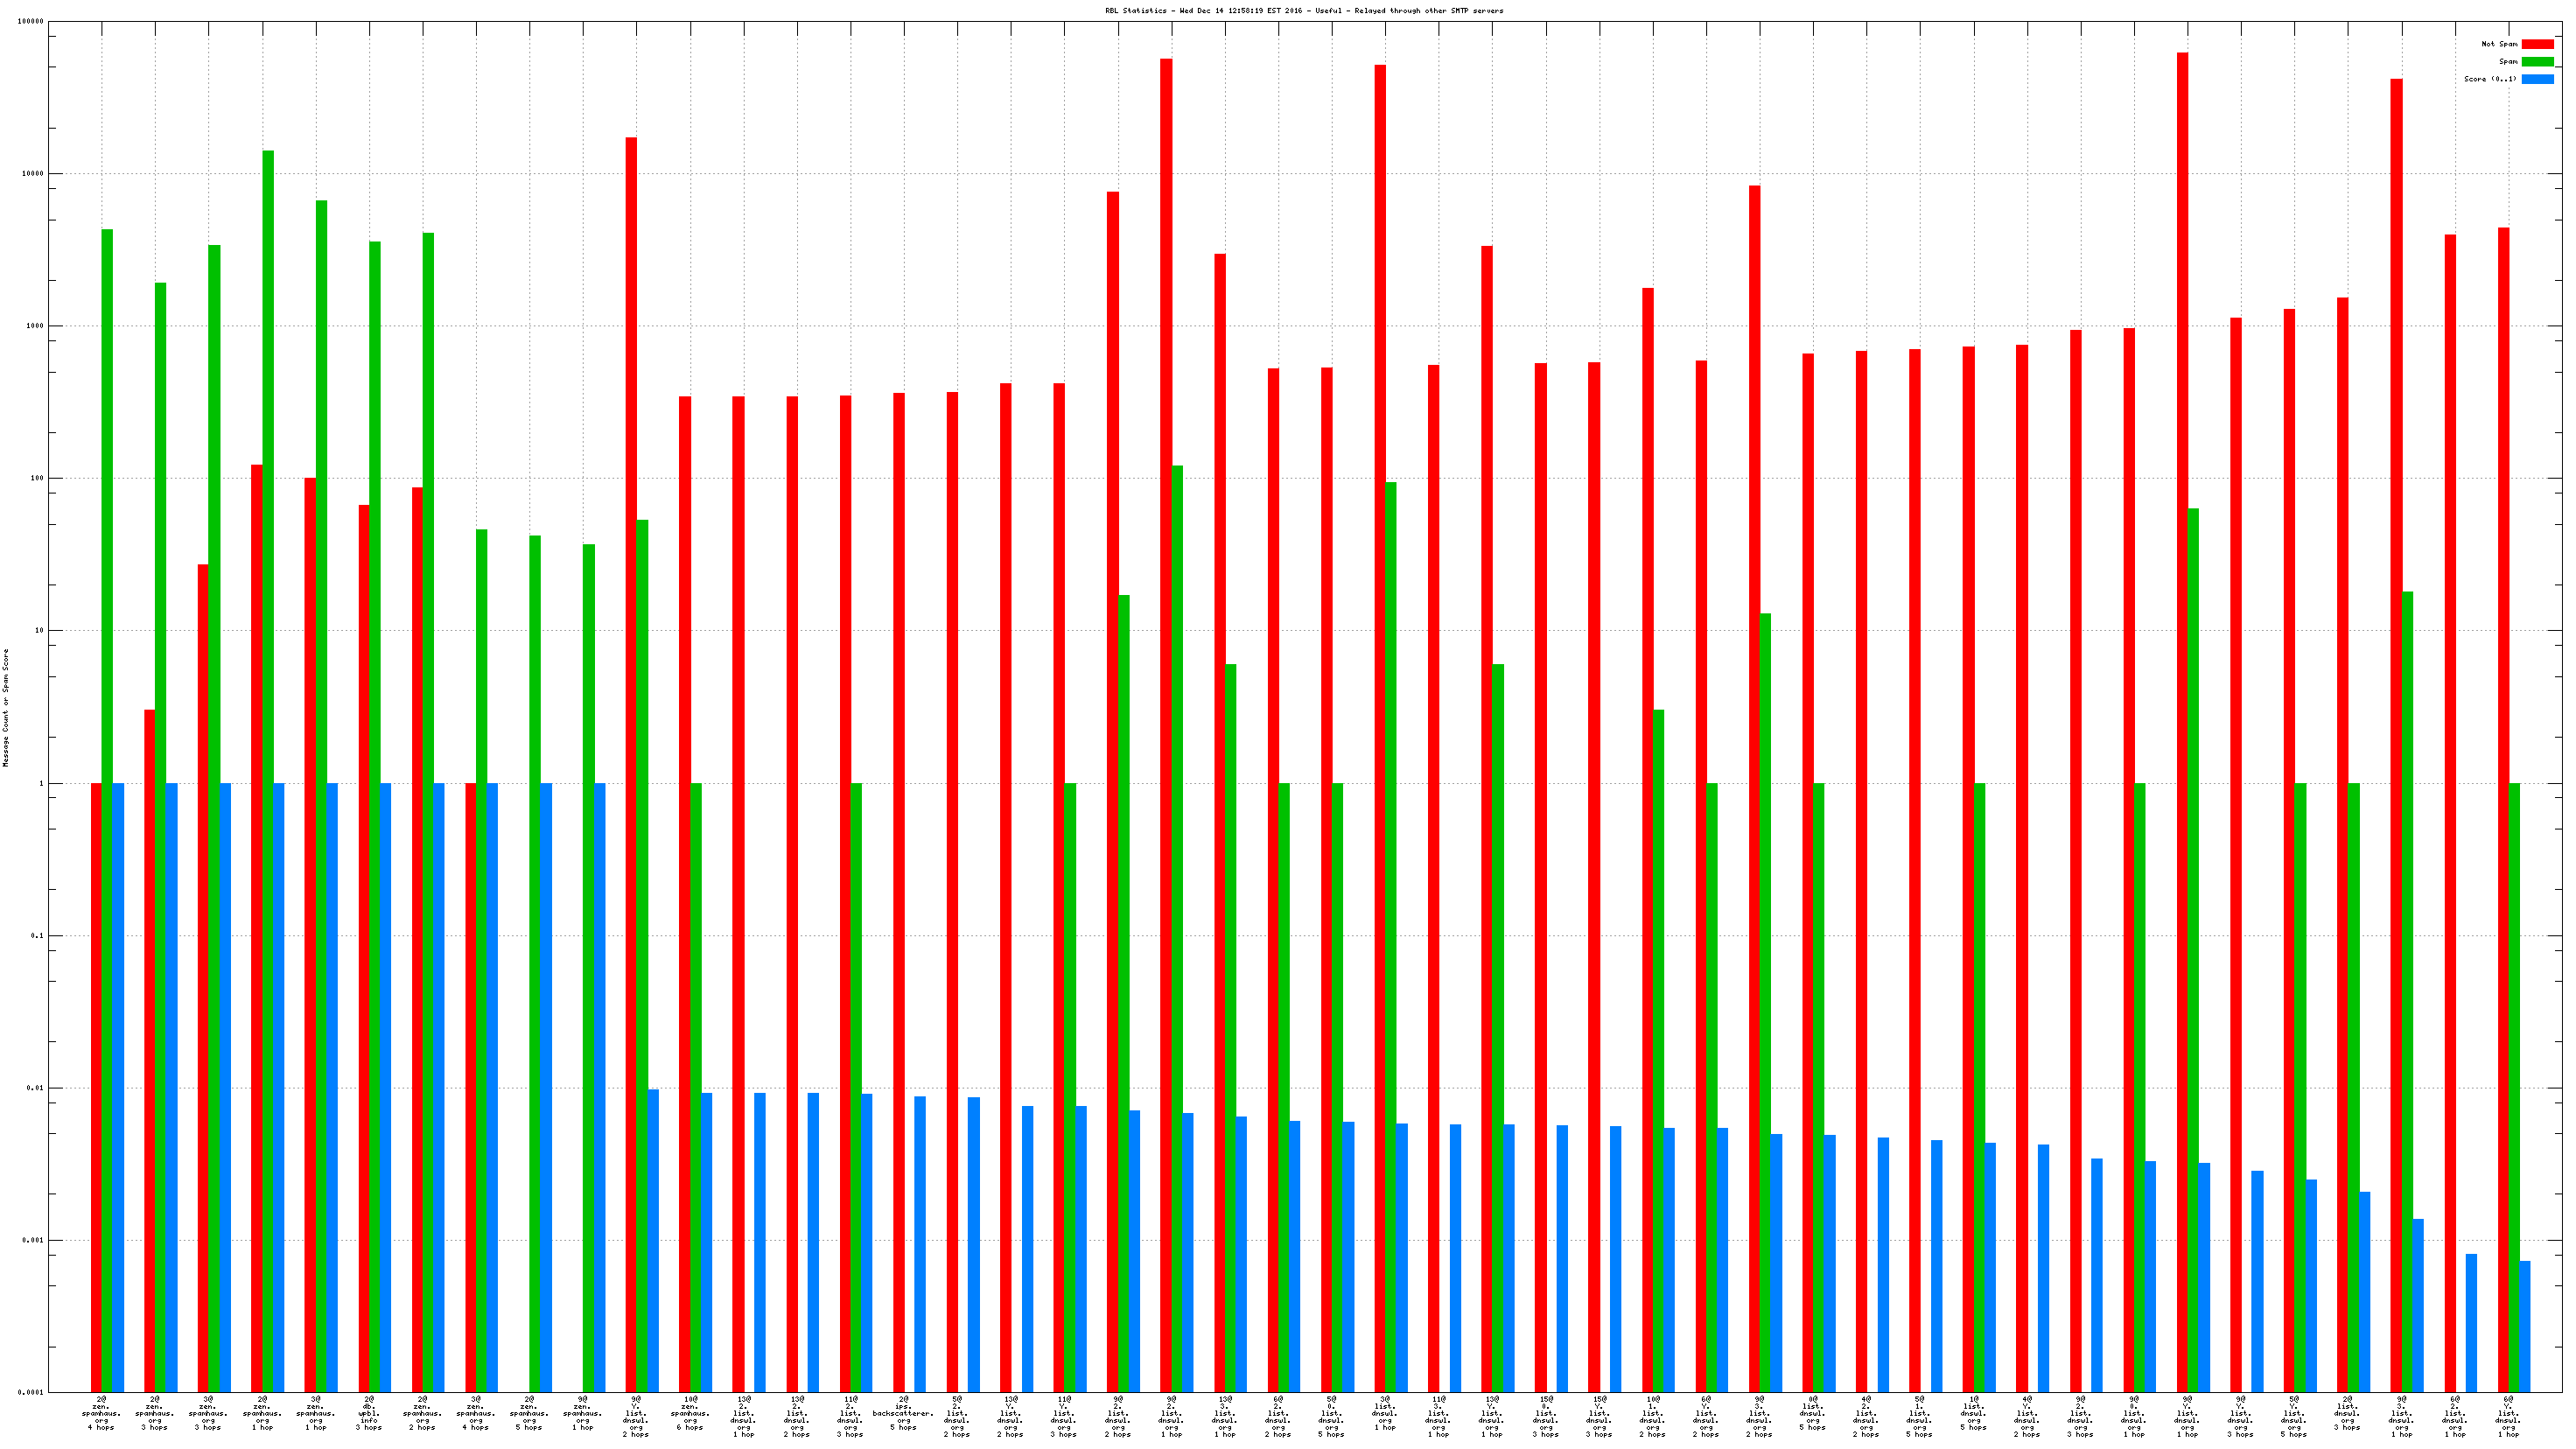Click the RBL Statistics chart title

1304,11
